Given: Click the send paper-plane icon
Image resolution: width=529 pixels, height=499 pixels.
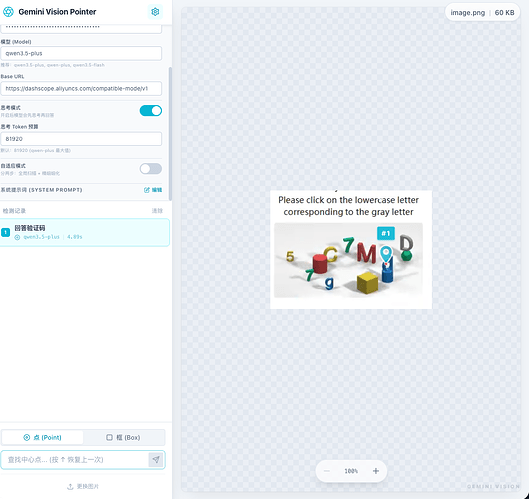Looking at the screenshot, I should pos(156,460).
